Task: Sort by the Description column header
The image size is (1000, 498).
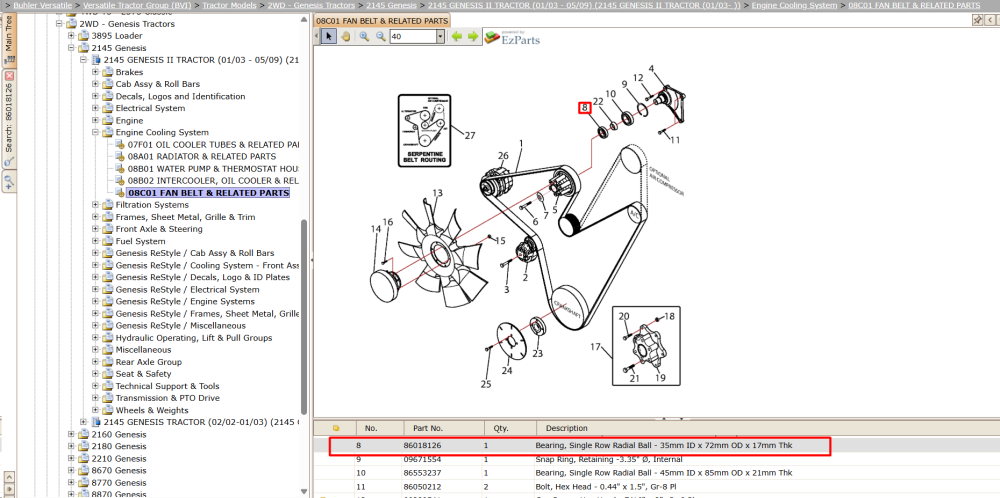Action: tap(768, 428)
